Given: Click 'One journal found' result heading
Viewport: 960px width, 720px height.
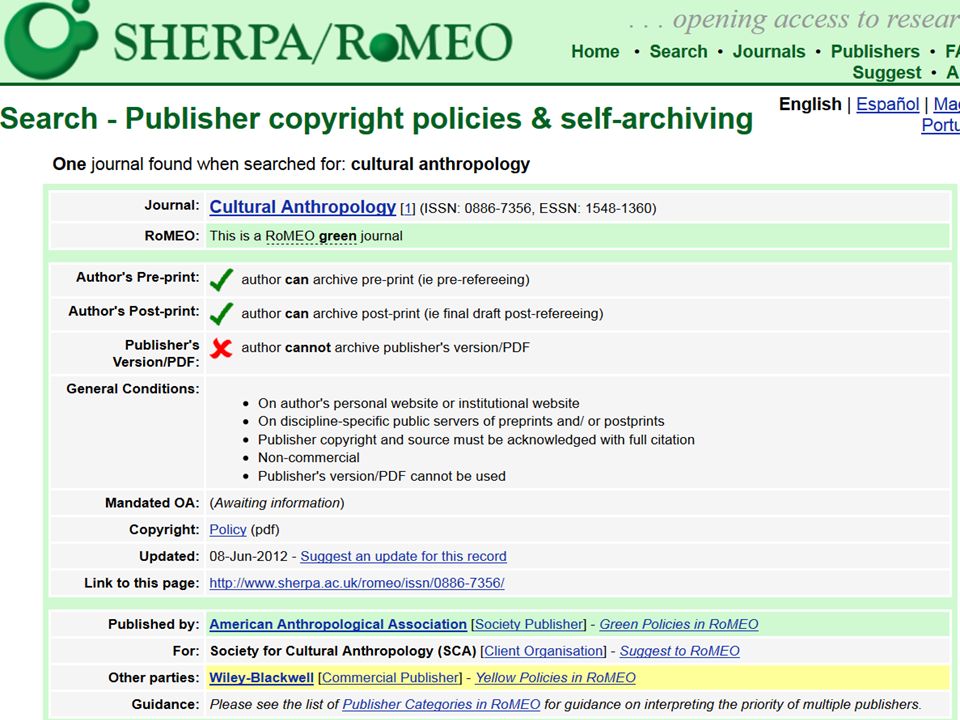Looking at the screenshot, I should pyautogui.click(x=291, y=164).
